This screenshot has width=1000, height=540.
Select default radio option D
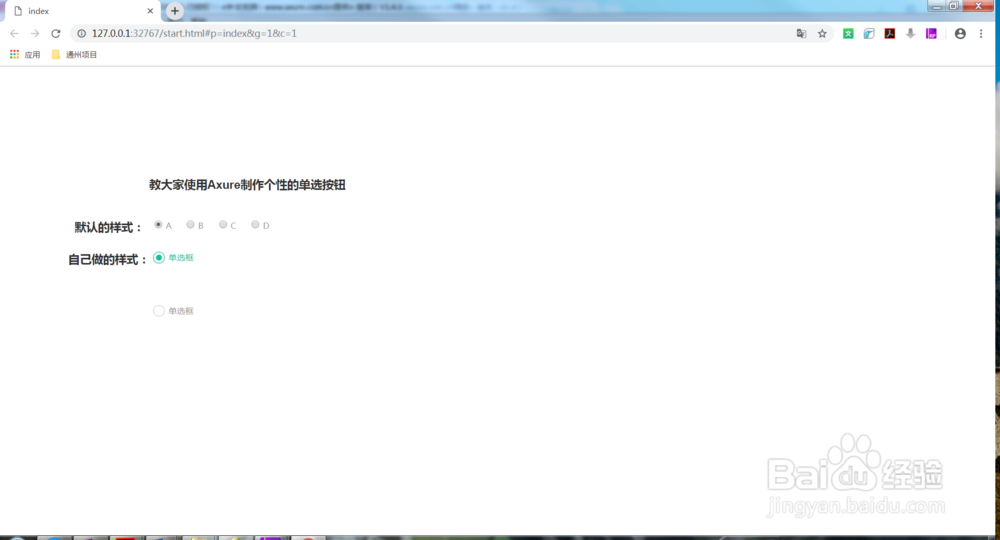(255, 224)
